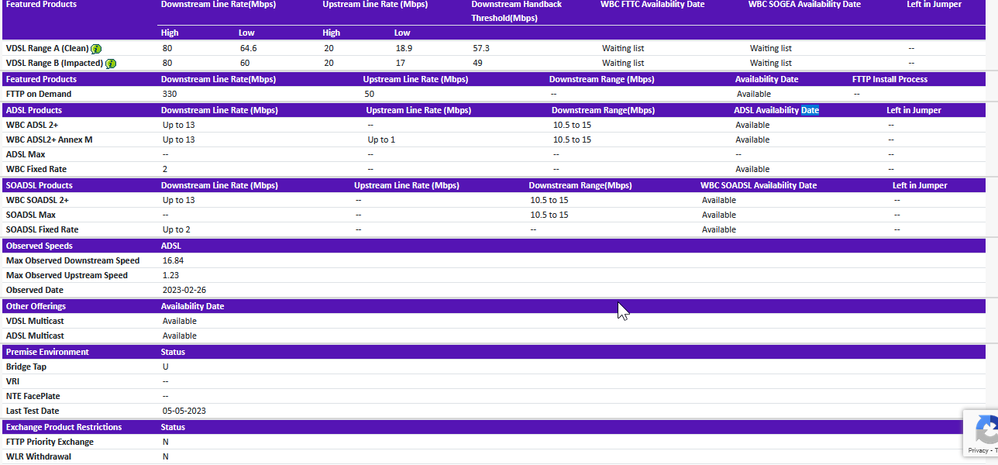Image resolution: width=998 pixels, height=465 pixels.
Task: Click the WBC SOGEA Availability Date column header
Action: tap(804, 5)
